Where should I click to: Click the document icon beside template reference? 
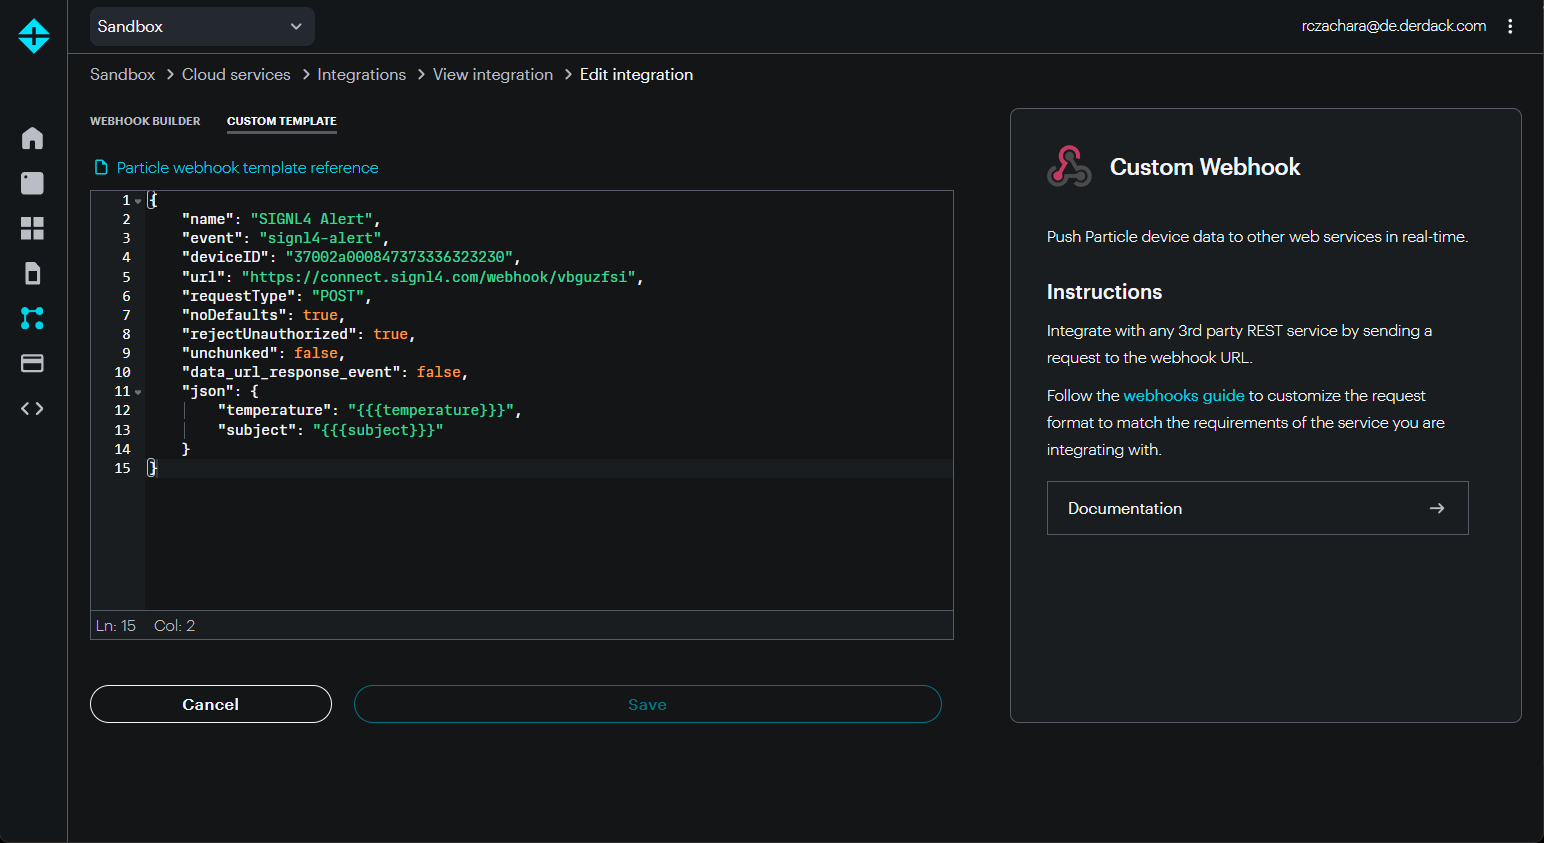click(x=101, y=167)
